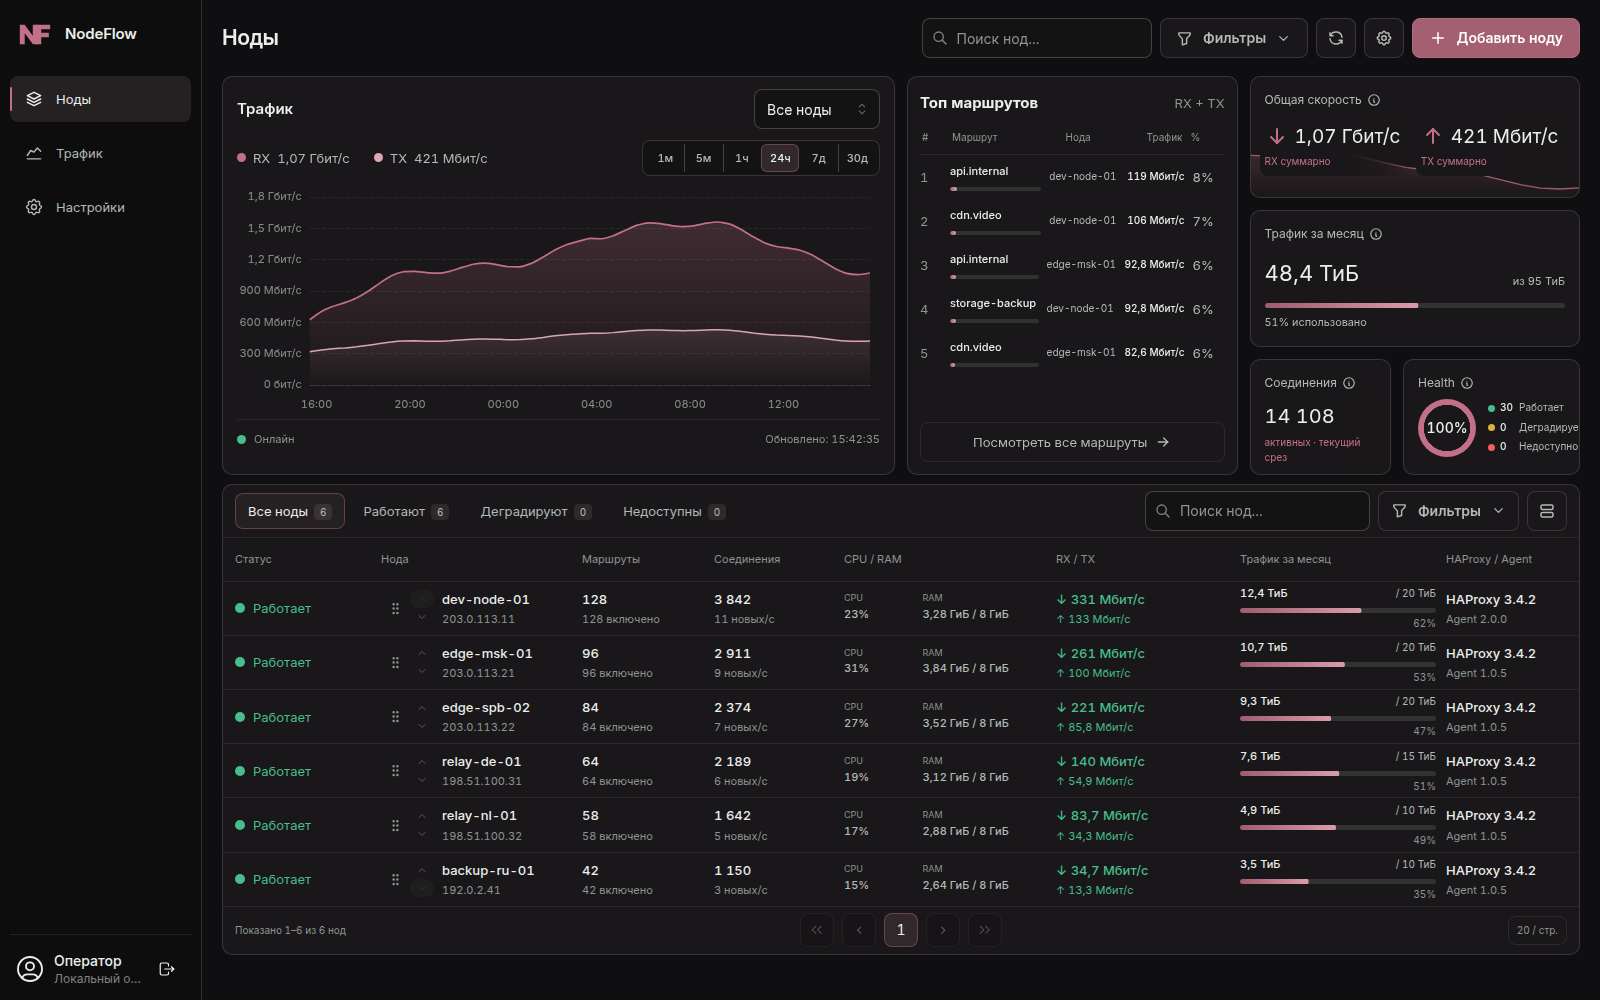Viewport: 1600px width, 1000px height.
Task: Open the 20 / стр. page size selector
Action: click(x=1537, y=930)
